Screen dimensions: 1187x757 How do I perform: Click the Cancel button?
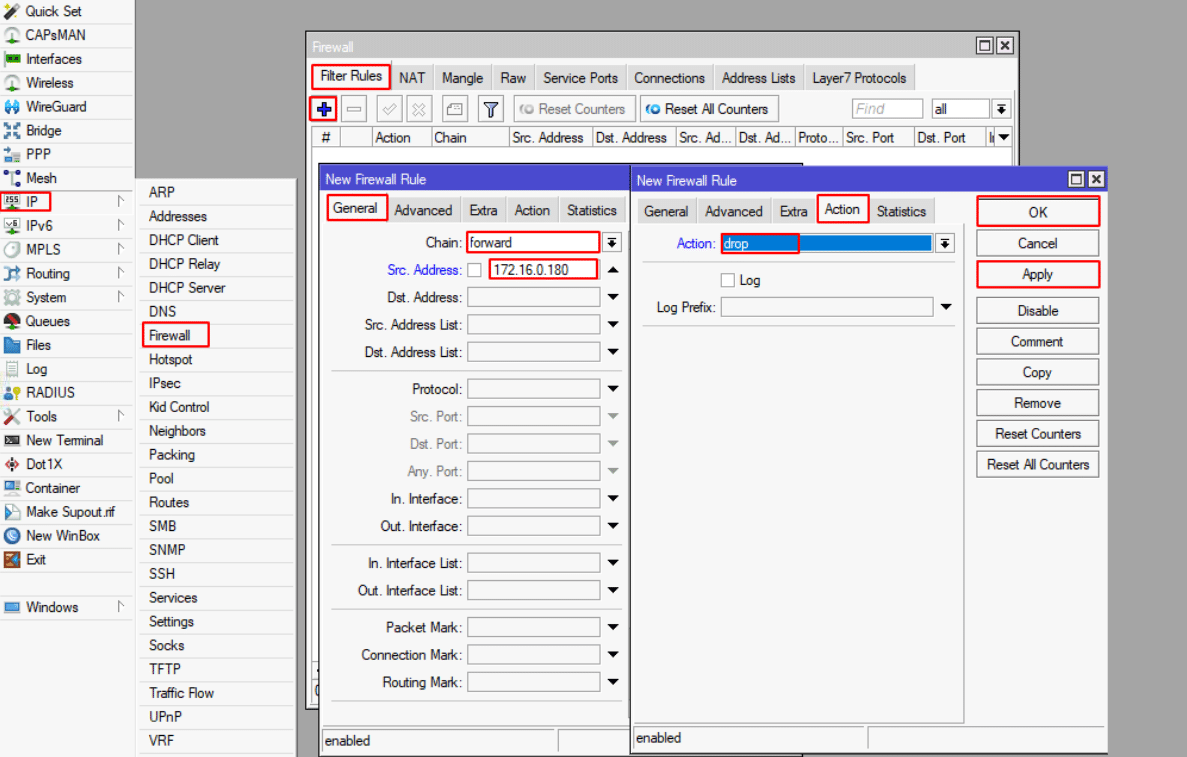(x=1037, y=243)
